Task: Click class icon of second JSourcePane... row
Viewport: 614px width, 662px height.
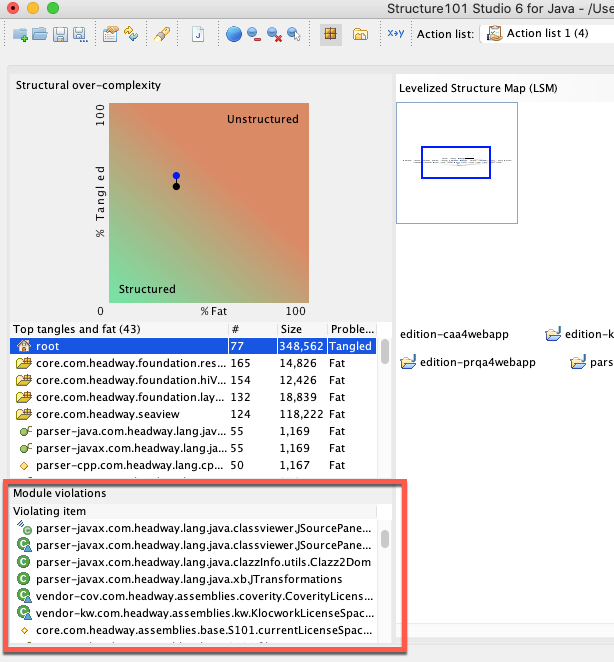Action: point(24,545)
